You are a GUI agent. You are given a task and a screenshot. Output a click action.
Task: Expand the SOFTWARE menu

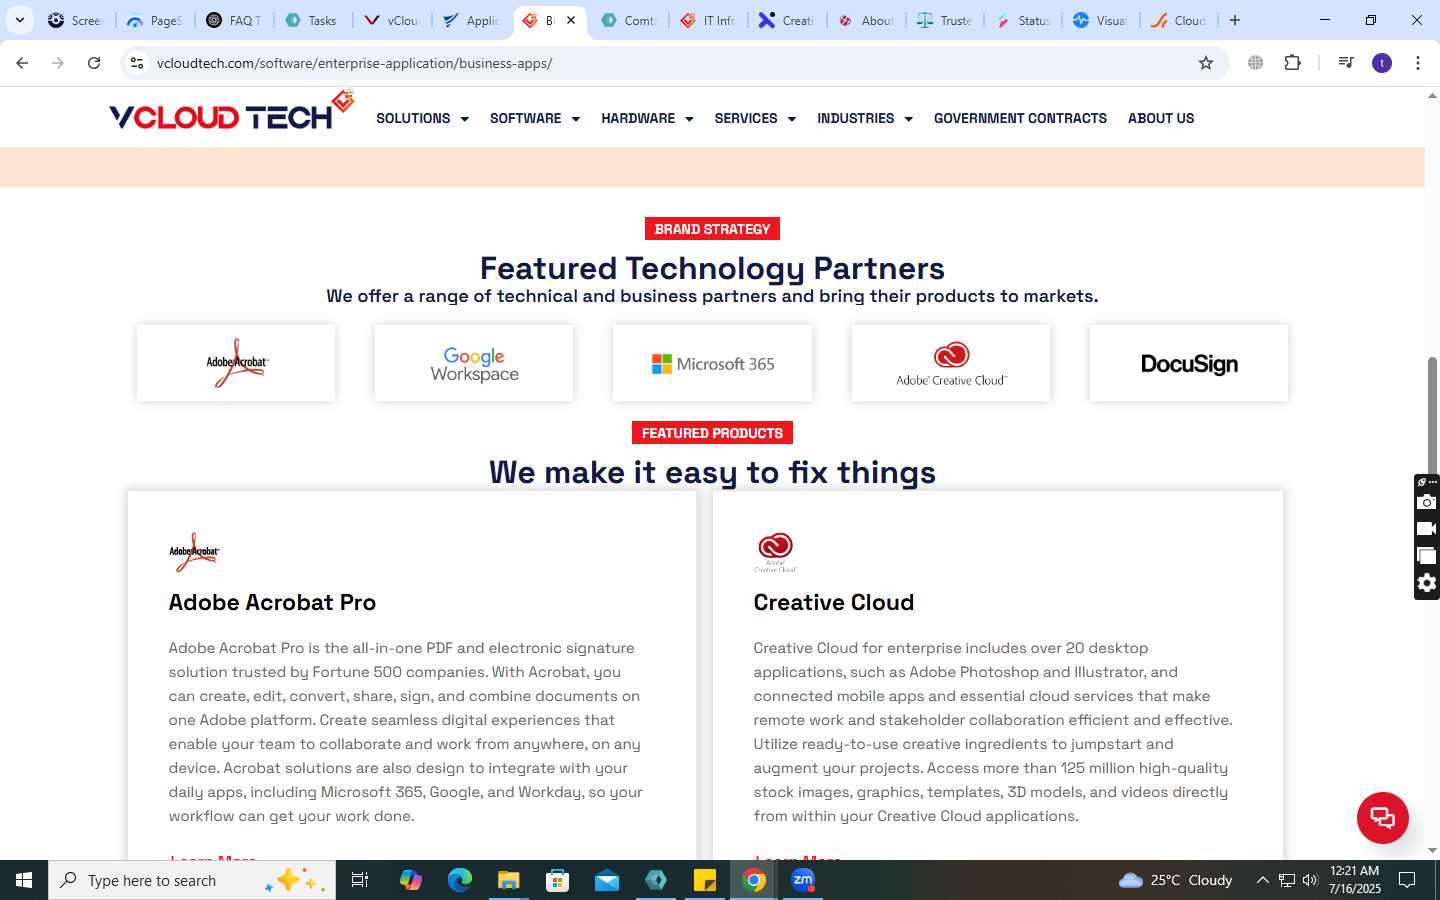tap(535, 118)
